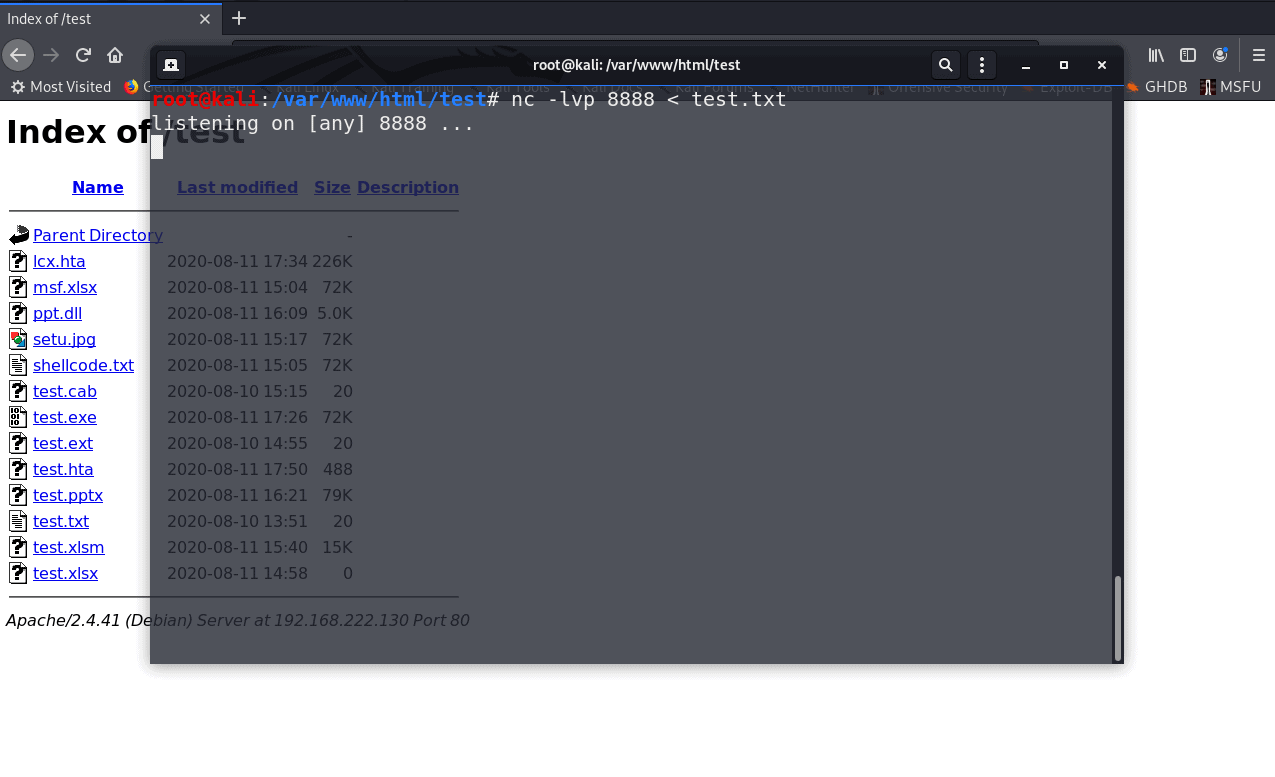
Task: Open the setu.jpg file link
Action: pos(64,339)
